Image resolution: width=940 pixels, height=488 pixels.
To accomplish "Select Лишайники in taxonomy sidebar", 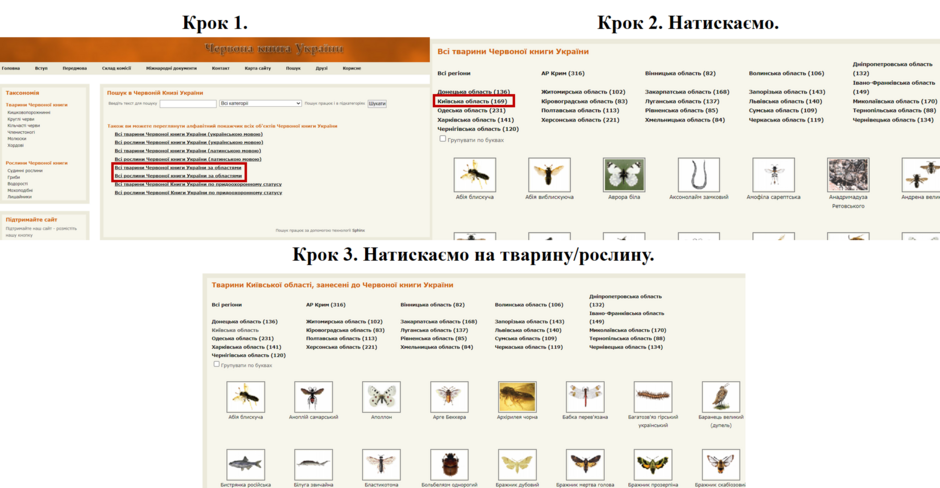I will (19, 197).
